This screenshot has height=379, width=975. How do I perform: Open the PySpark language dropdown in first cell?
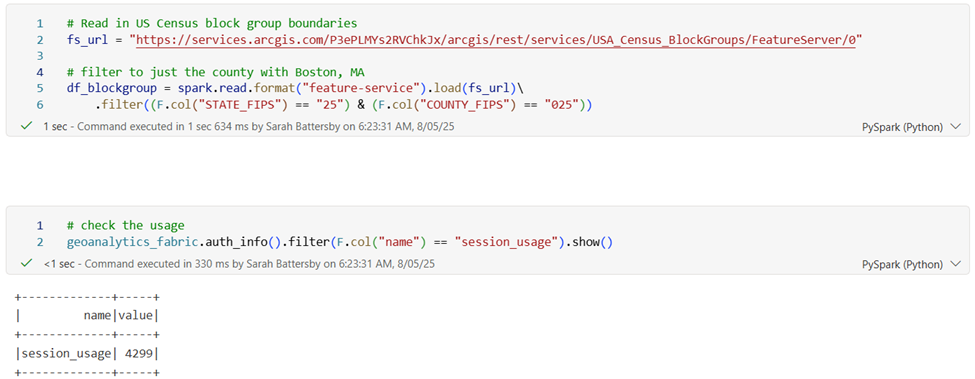click(912, 127)
